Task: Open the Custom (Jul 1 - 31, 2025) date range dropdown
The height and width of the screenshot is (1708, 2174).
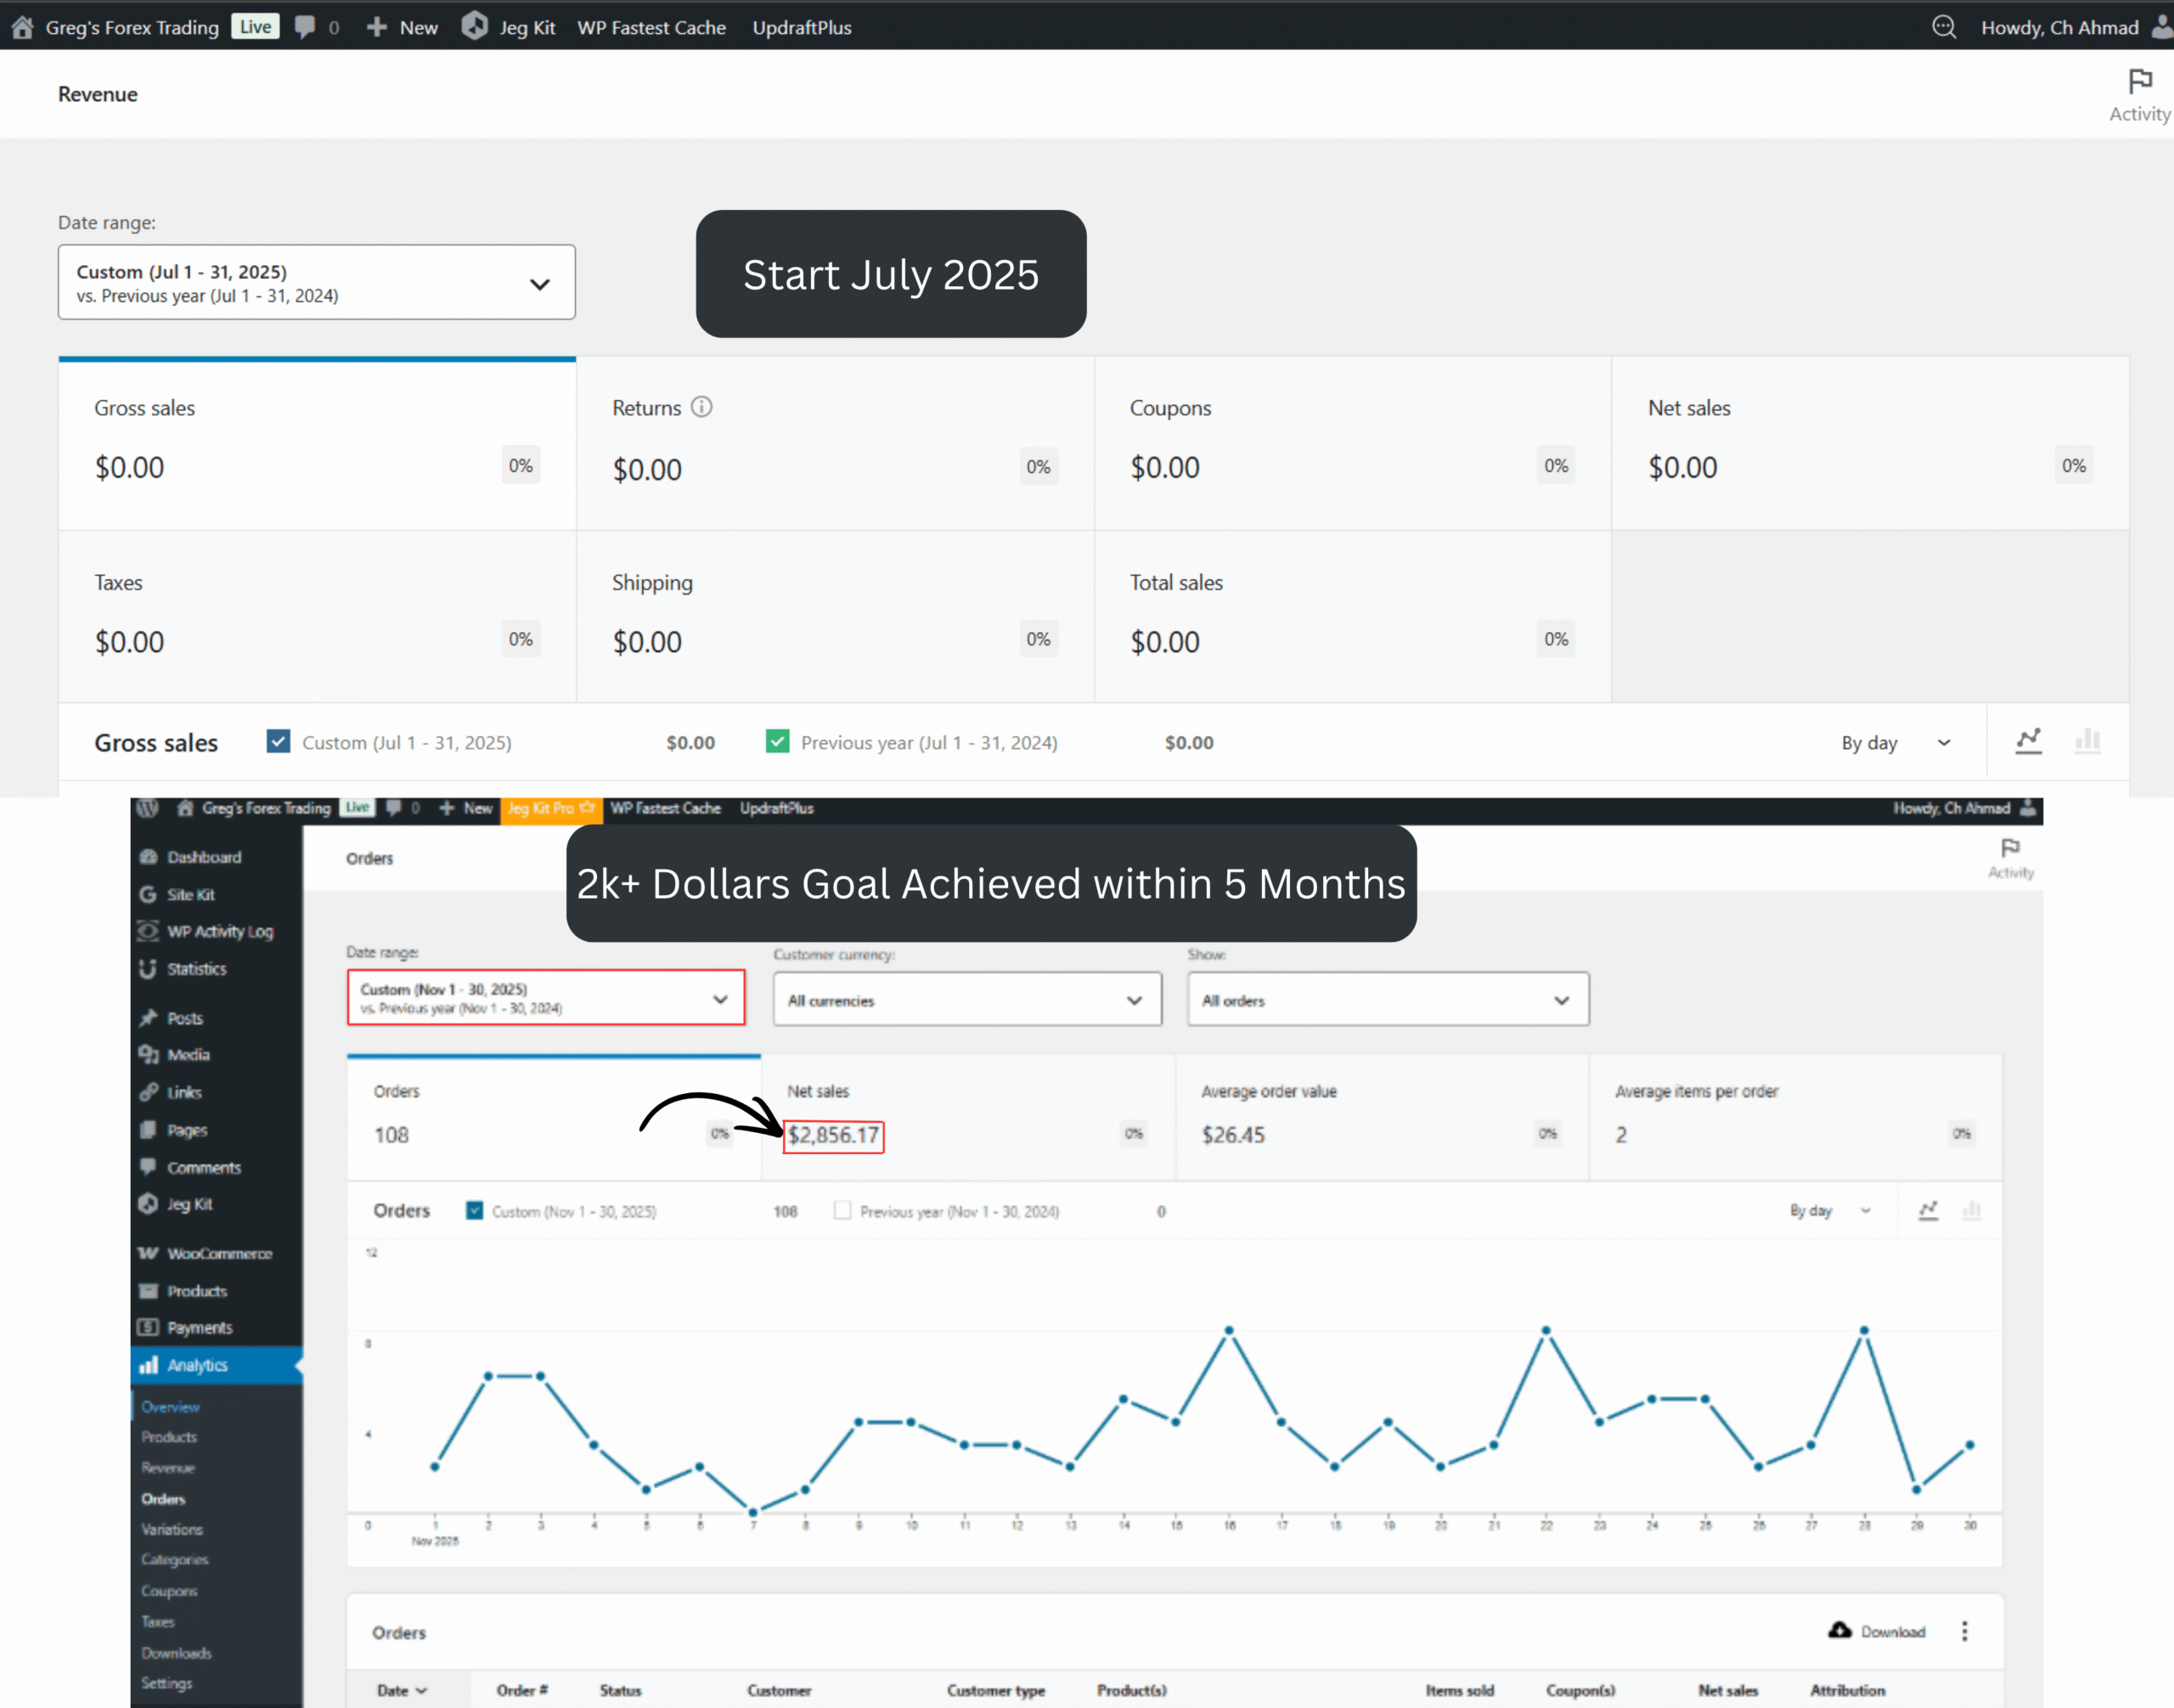Action: click(x=317, y=282)
